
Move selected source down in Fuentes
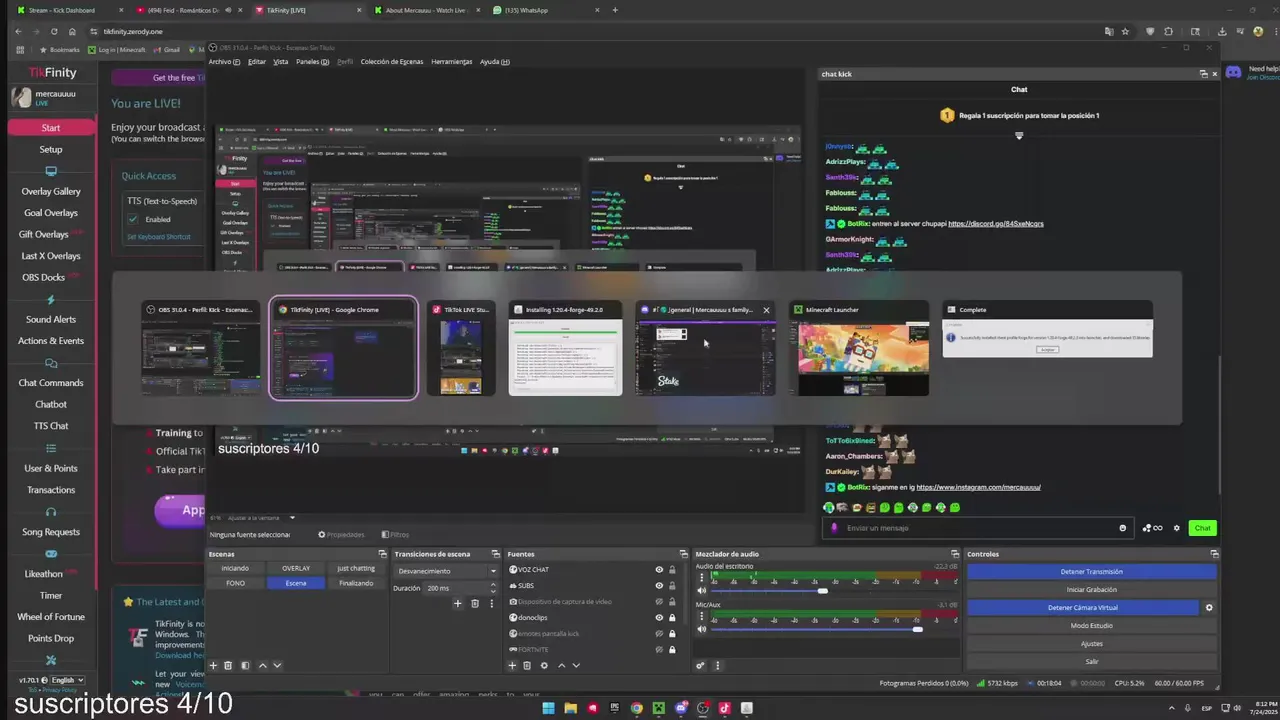point(576,665)
